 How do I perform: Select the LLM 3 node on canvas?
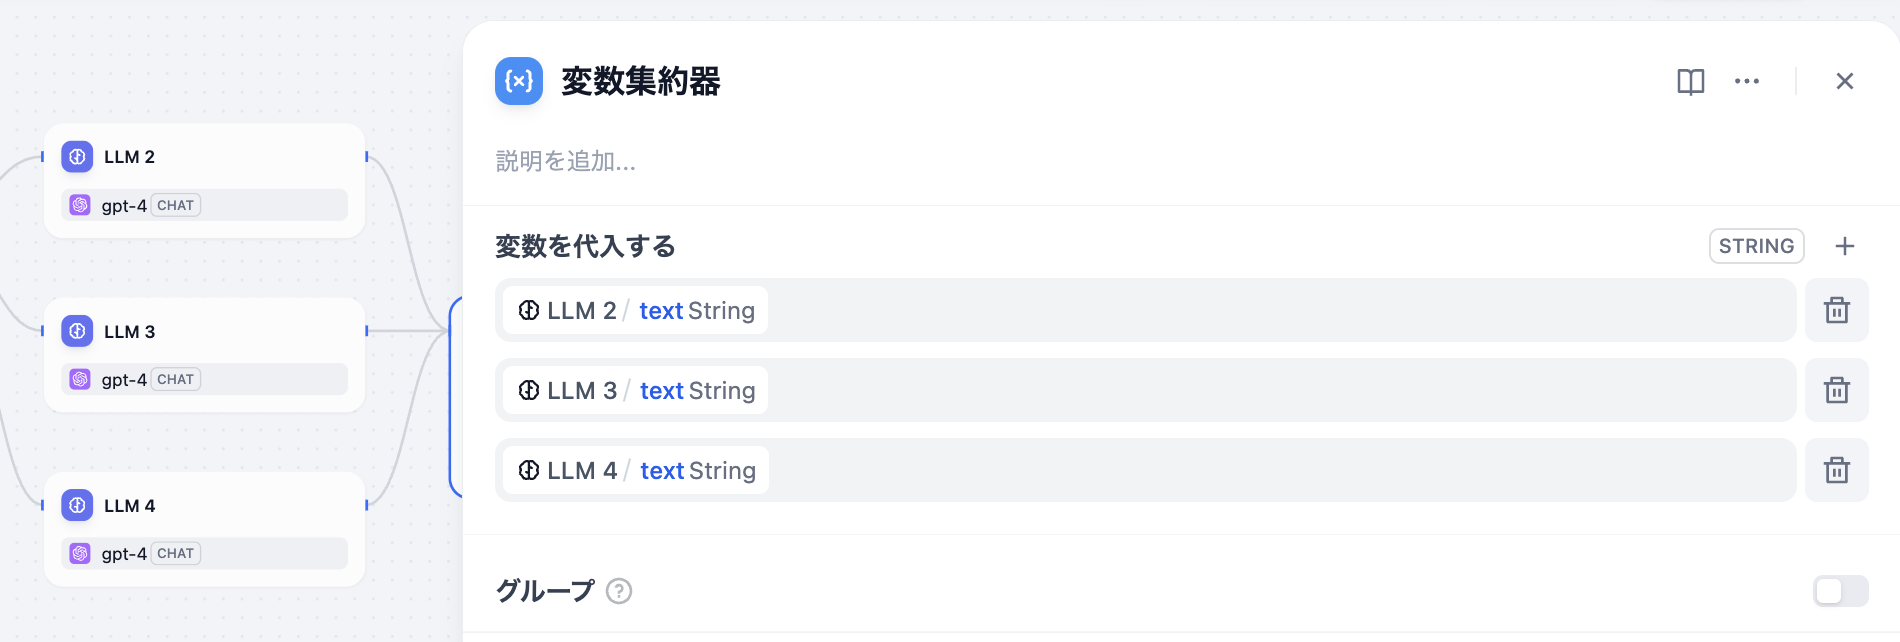pos(204,355)
